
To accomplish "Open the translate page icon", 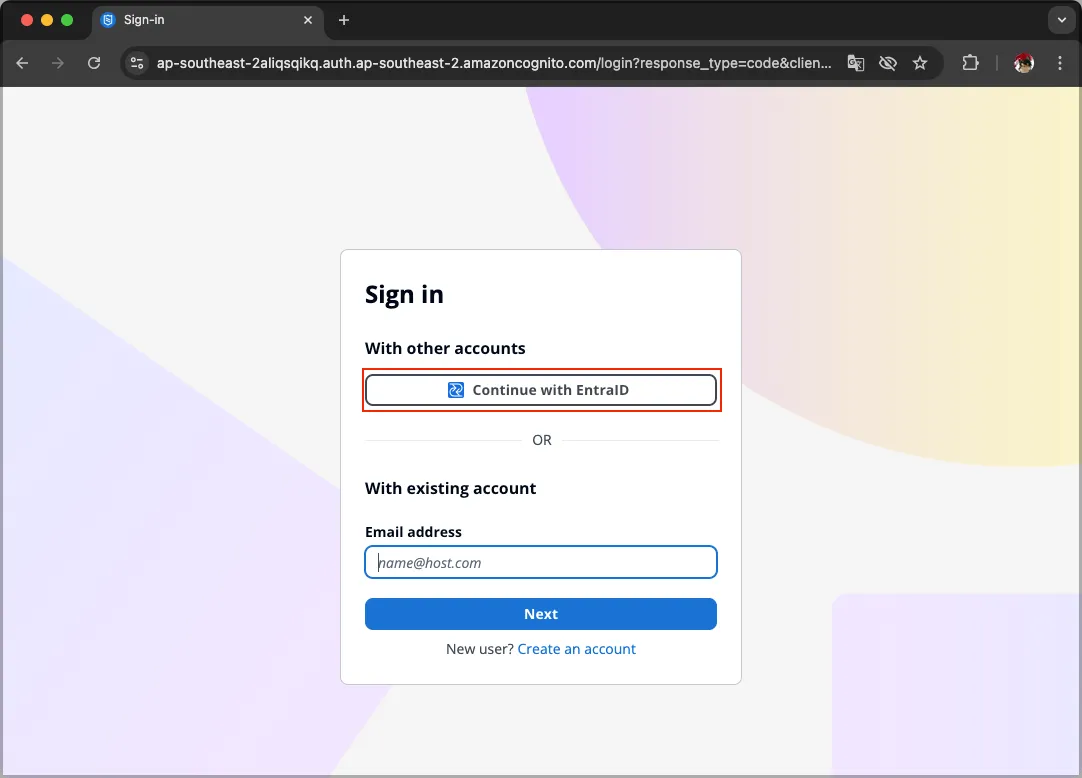I will (x=855, y=63).
